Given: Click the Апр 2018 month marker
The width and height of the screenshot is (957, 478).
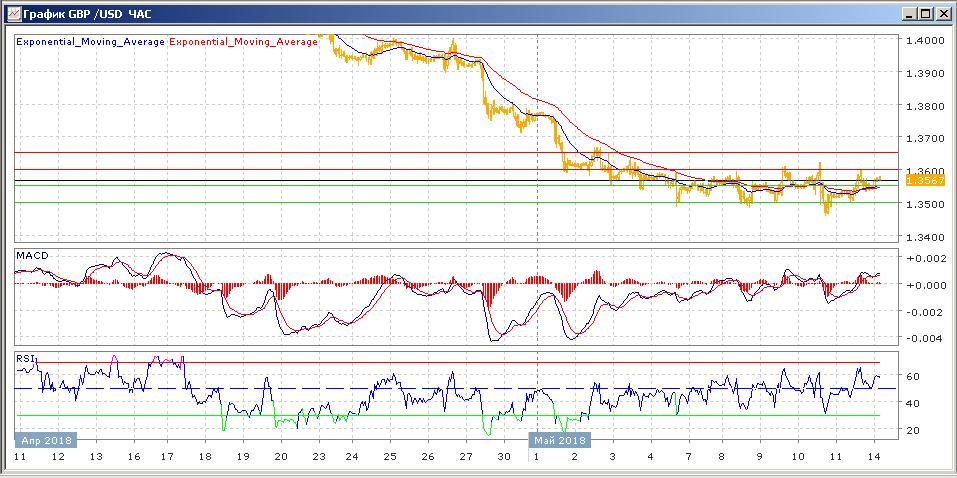Looking at the screenshot, I should (x=44, y=439).
